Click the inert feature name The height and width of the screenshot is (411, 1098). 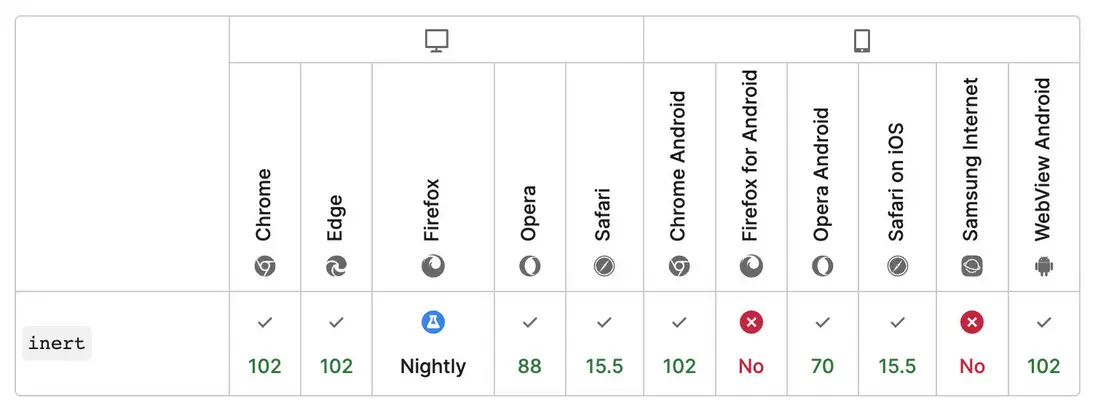click(x=57, y=343)
